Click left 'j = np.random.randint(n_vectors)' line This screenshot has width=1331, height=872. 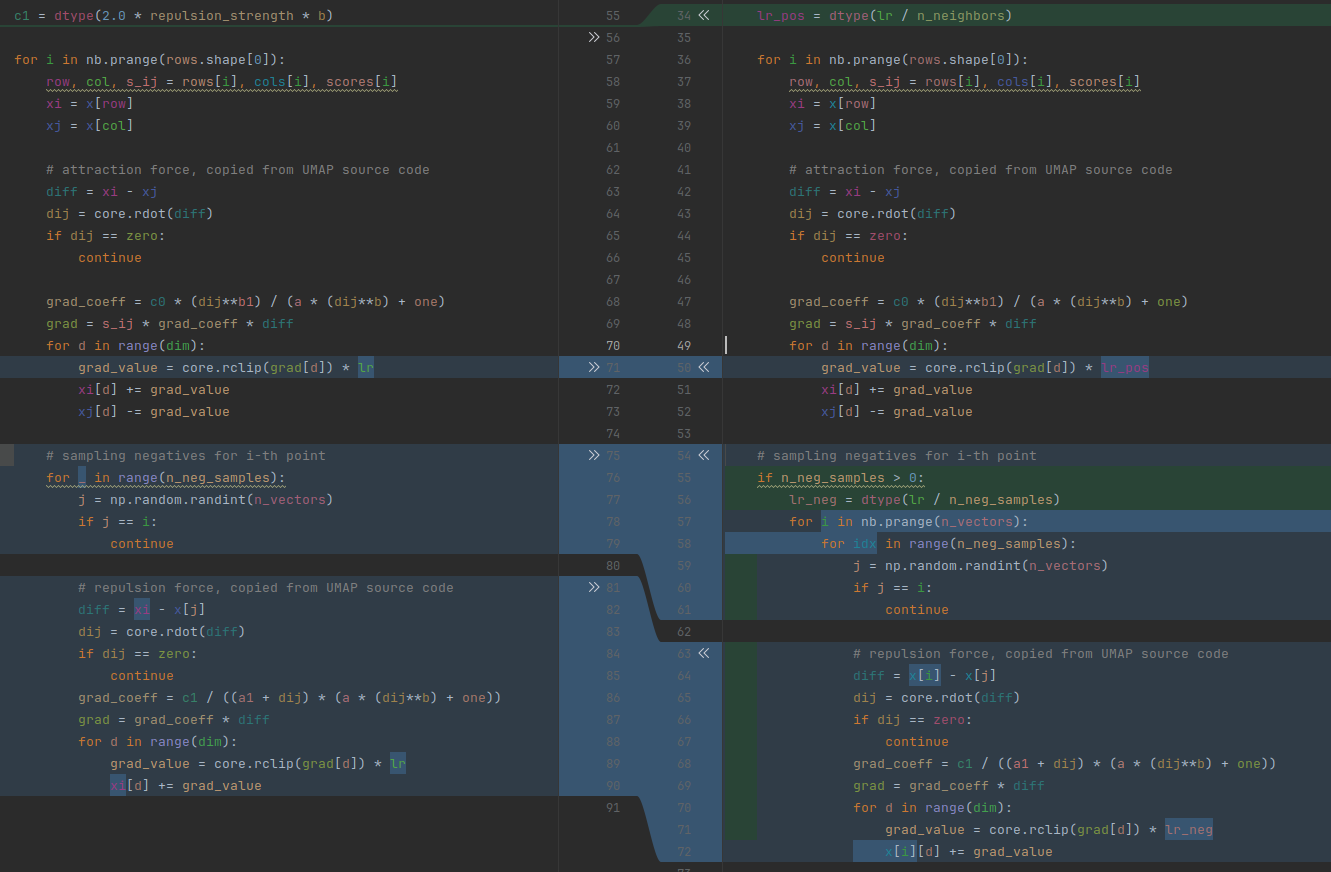pyautogui.click(x=206, y=499)
